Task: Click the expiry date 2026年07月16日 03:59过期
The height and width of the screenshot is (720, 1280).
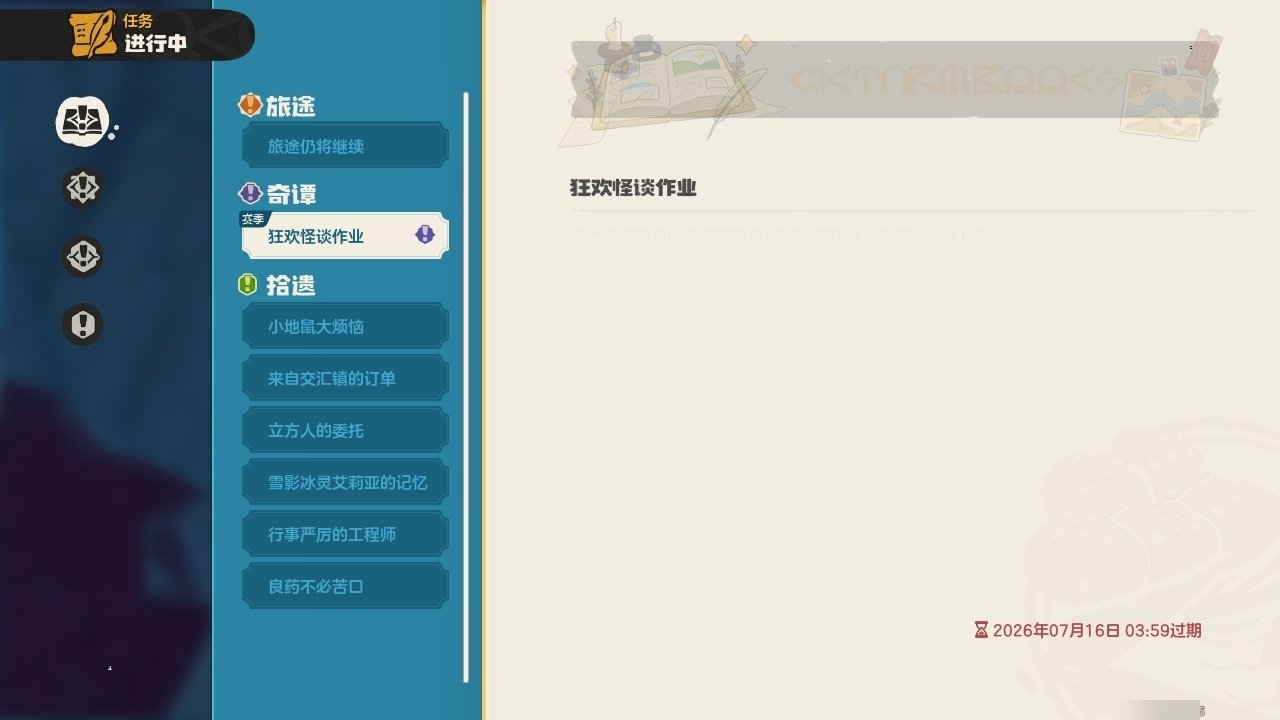Action: click(1098, 630)
